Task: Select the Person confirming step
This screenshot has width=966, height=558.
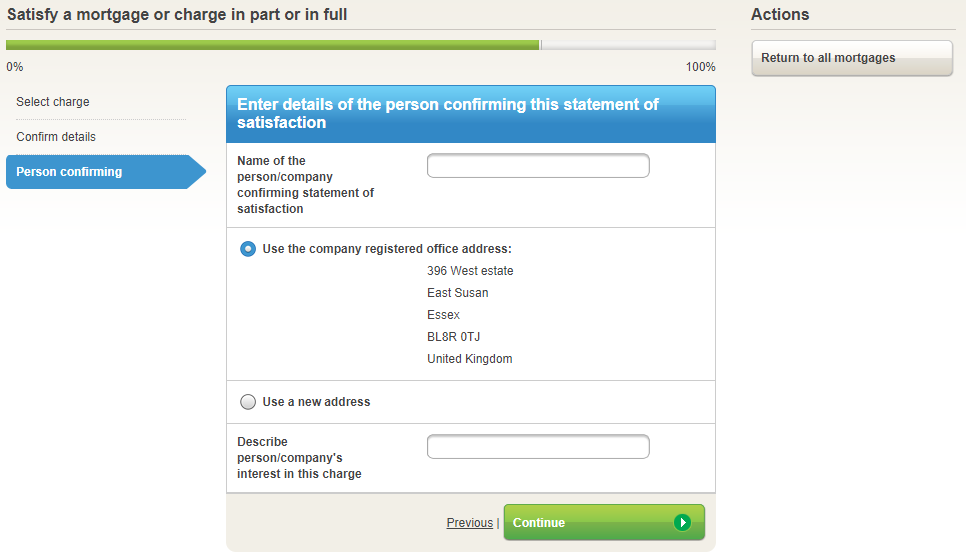Action: (x=69, y=172)
